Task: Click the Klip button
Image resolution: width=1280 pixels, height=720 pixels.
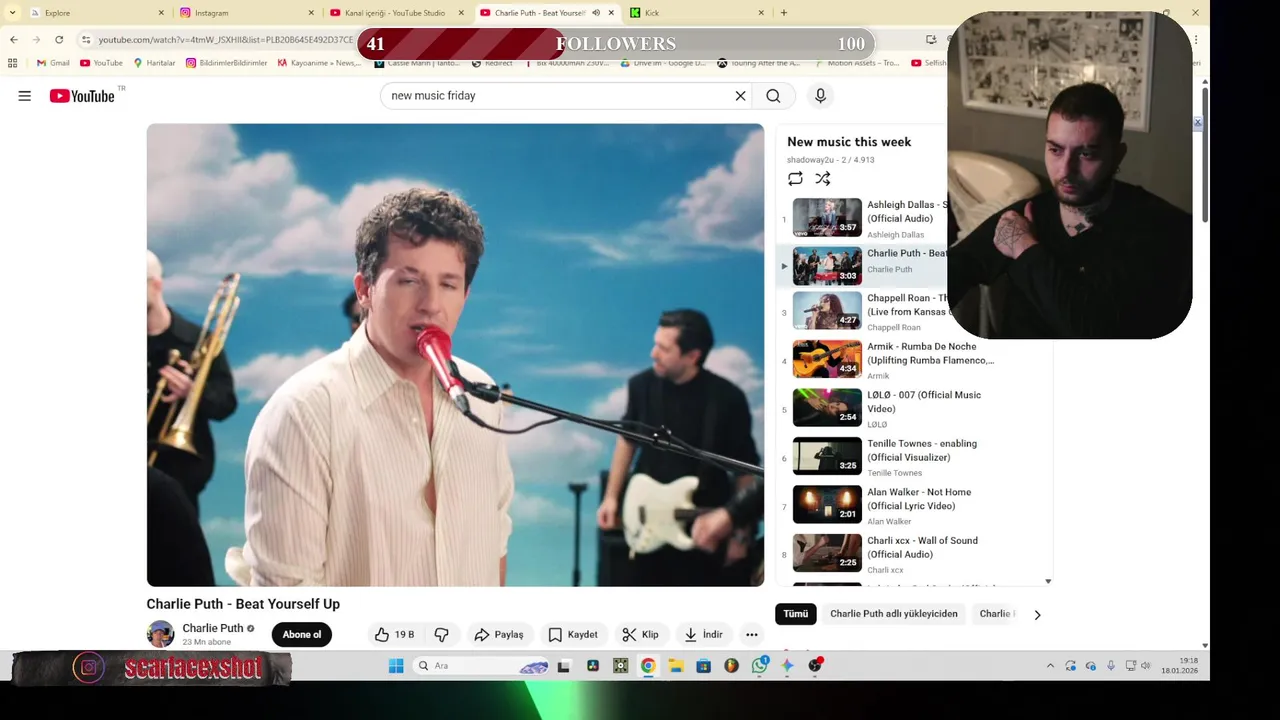Action: 640,635
